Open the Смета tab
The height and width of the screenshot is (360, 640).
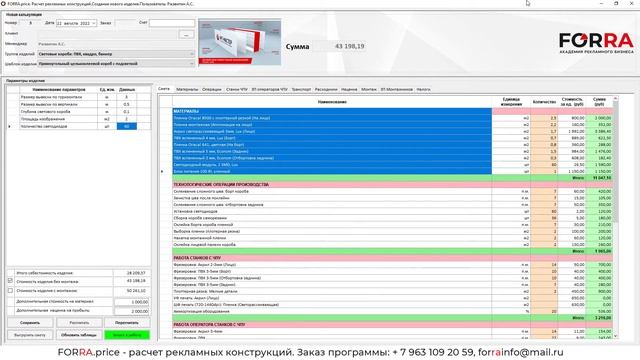(x=164, y=89)
